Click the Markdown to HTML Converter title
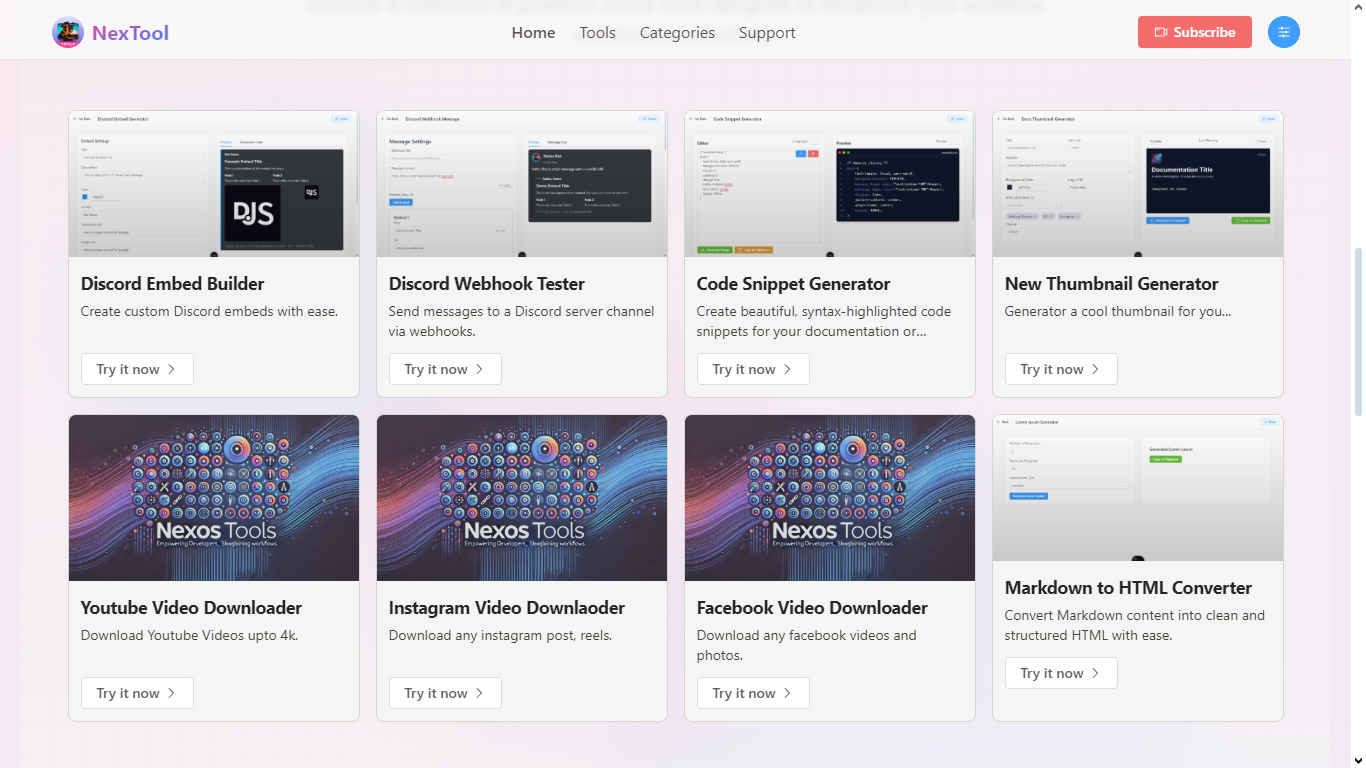 1128,588
